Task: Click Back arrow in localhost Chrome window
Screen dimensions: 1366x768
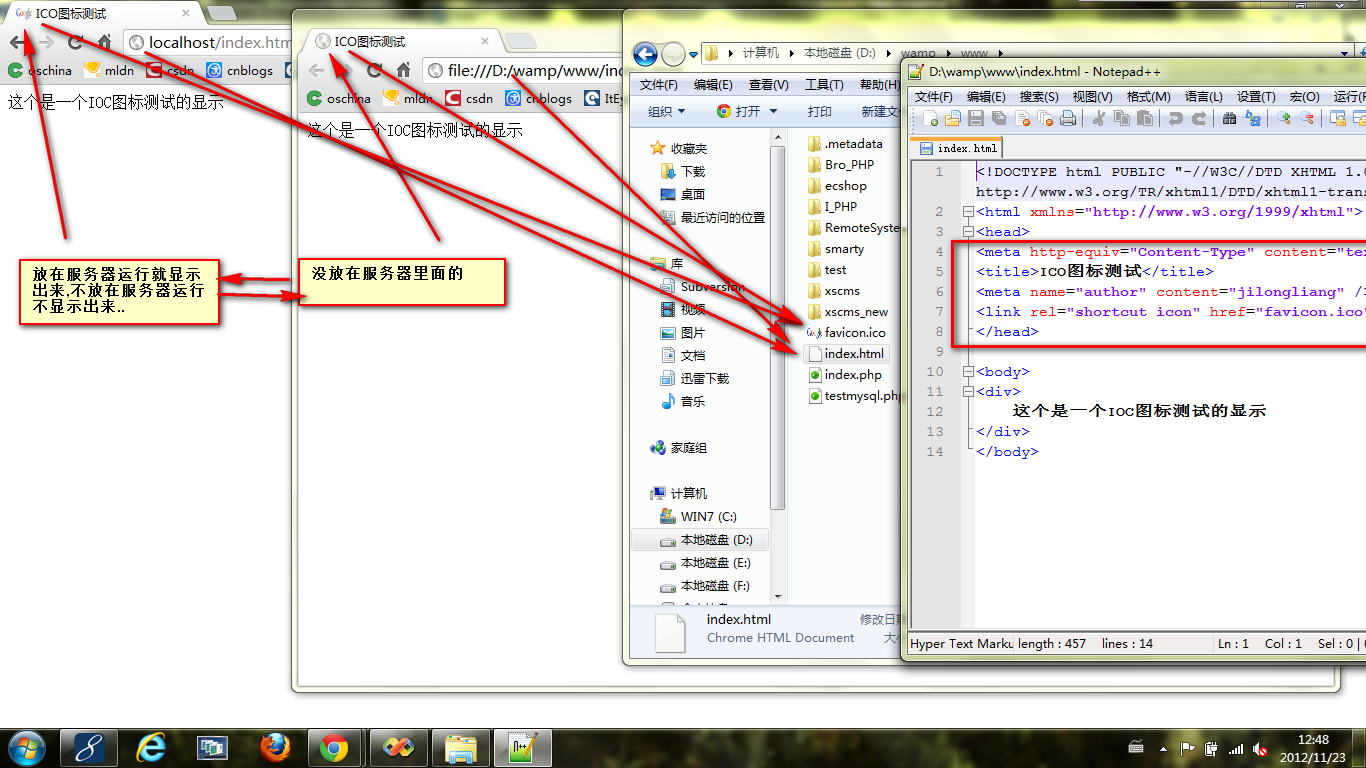Action: click(17, 42)
